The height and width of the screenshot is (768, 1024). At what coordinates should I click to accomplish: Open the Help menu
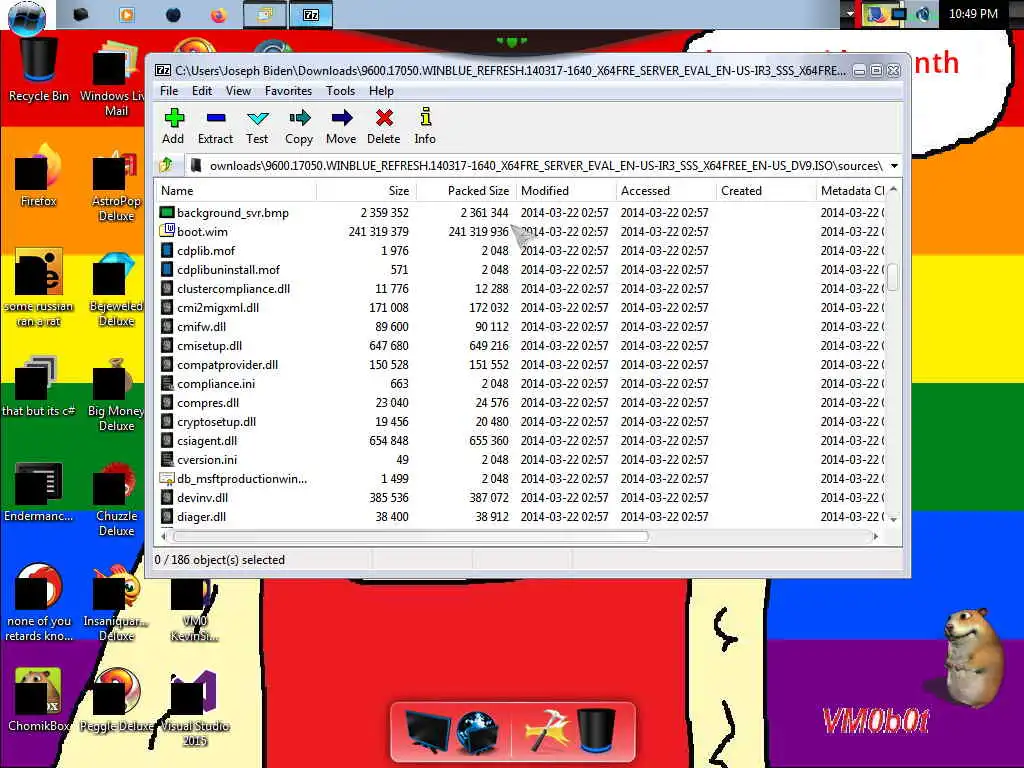click(x=381, y=91)
